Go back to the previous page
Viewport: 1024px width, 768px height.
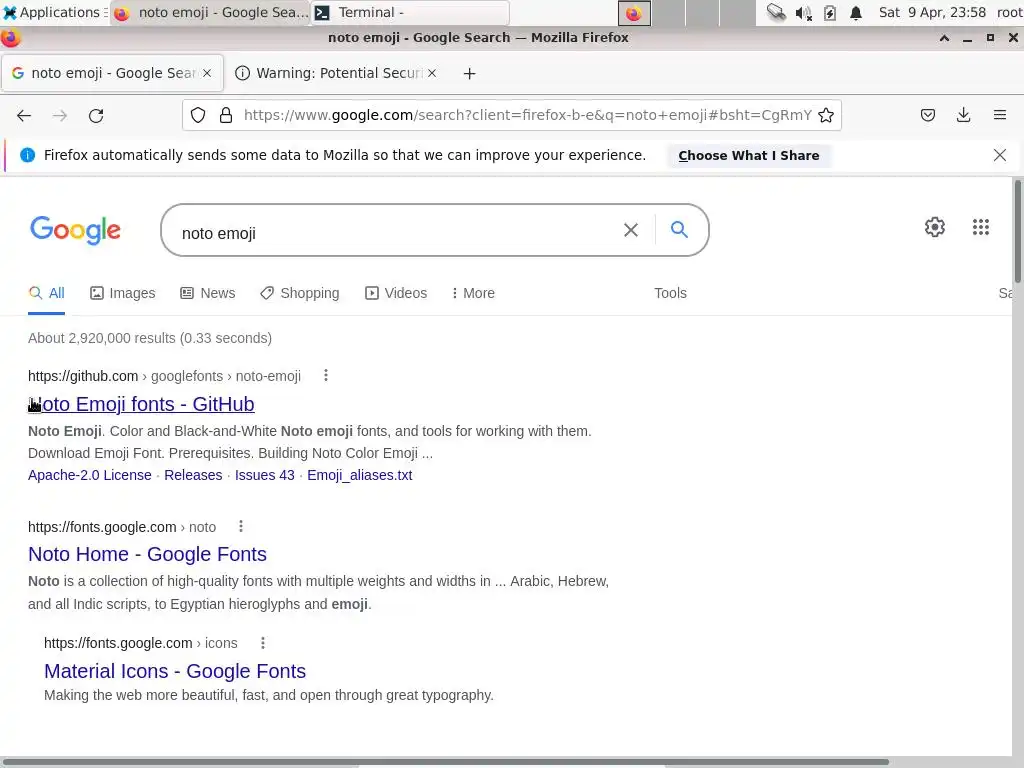24,116
